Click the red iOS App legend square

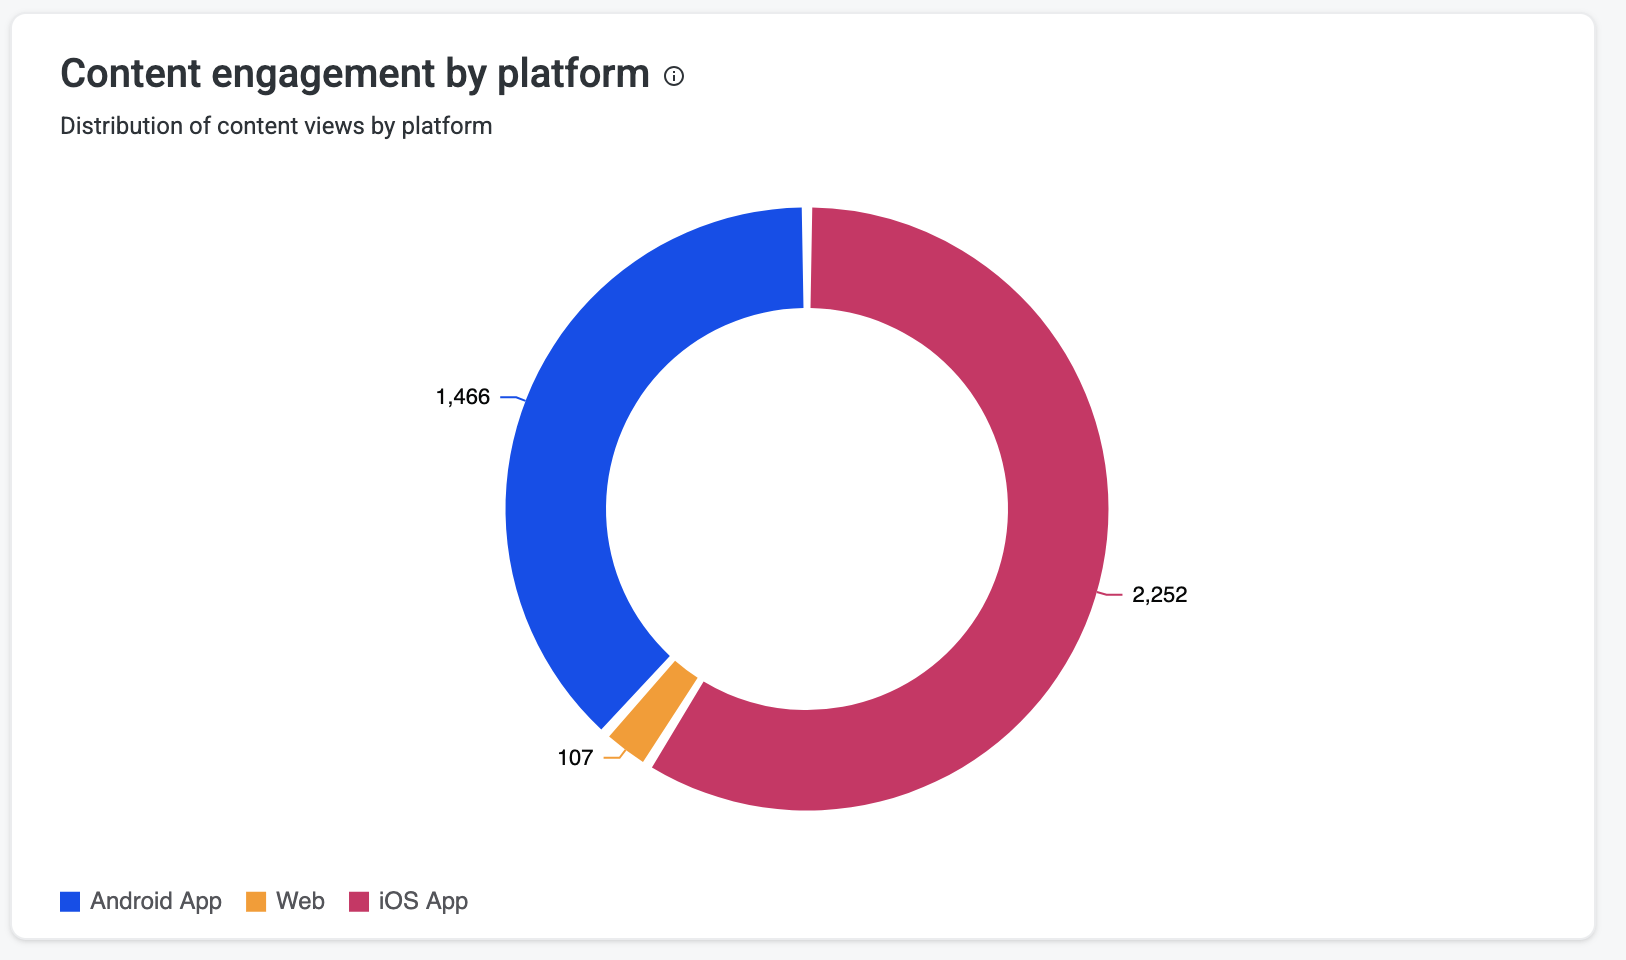pos(359,901)
